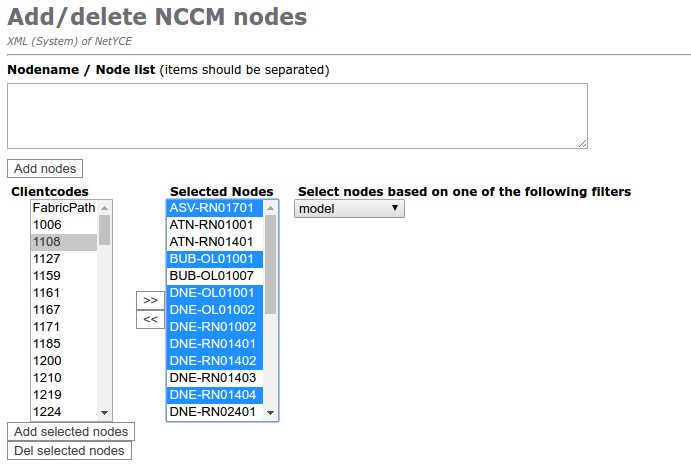Select clientcode 1127

[47, 258]
